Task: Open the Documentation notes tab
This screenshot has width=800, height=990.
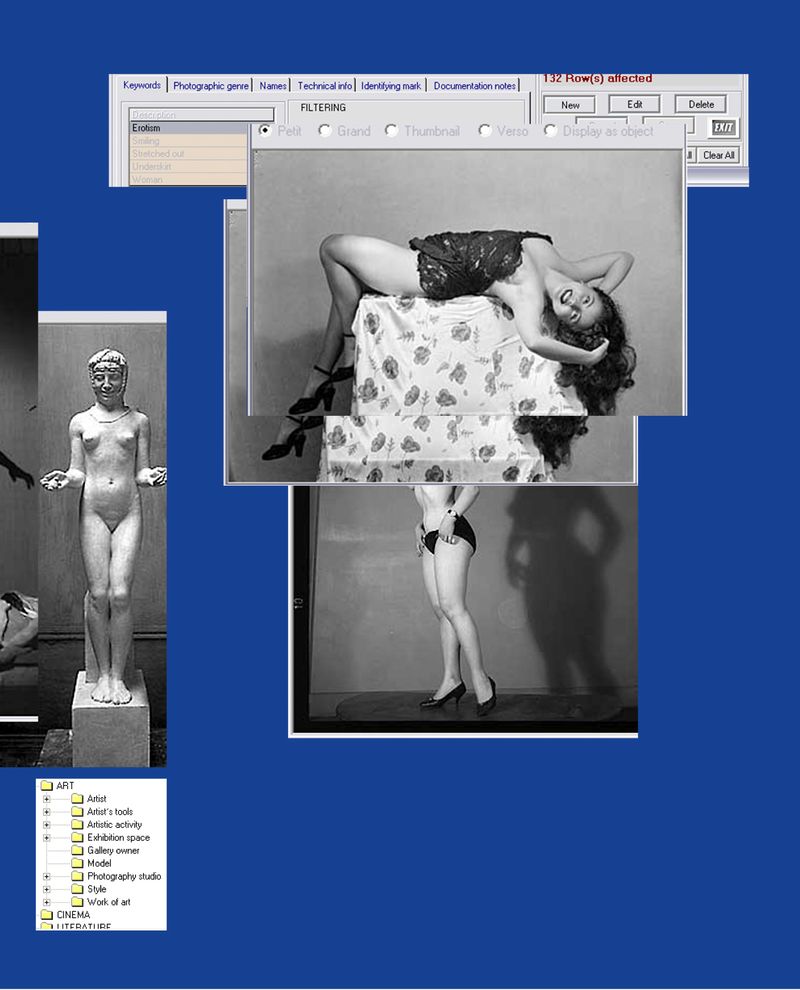Action: [473, 85]
